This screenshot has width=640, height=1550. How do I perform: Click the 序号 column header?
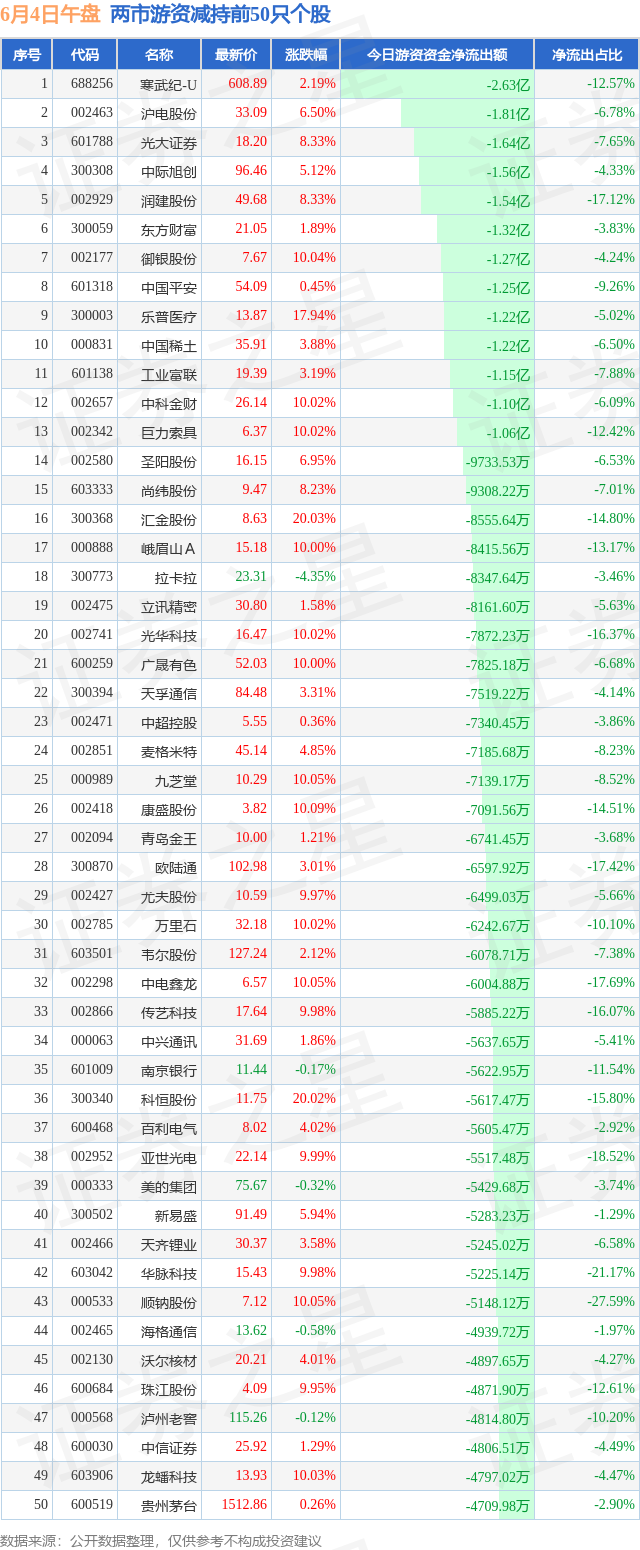click(x=27, y=55)
